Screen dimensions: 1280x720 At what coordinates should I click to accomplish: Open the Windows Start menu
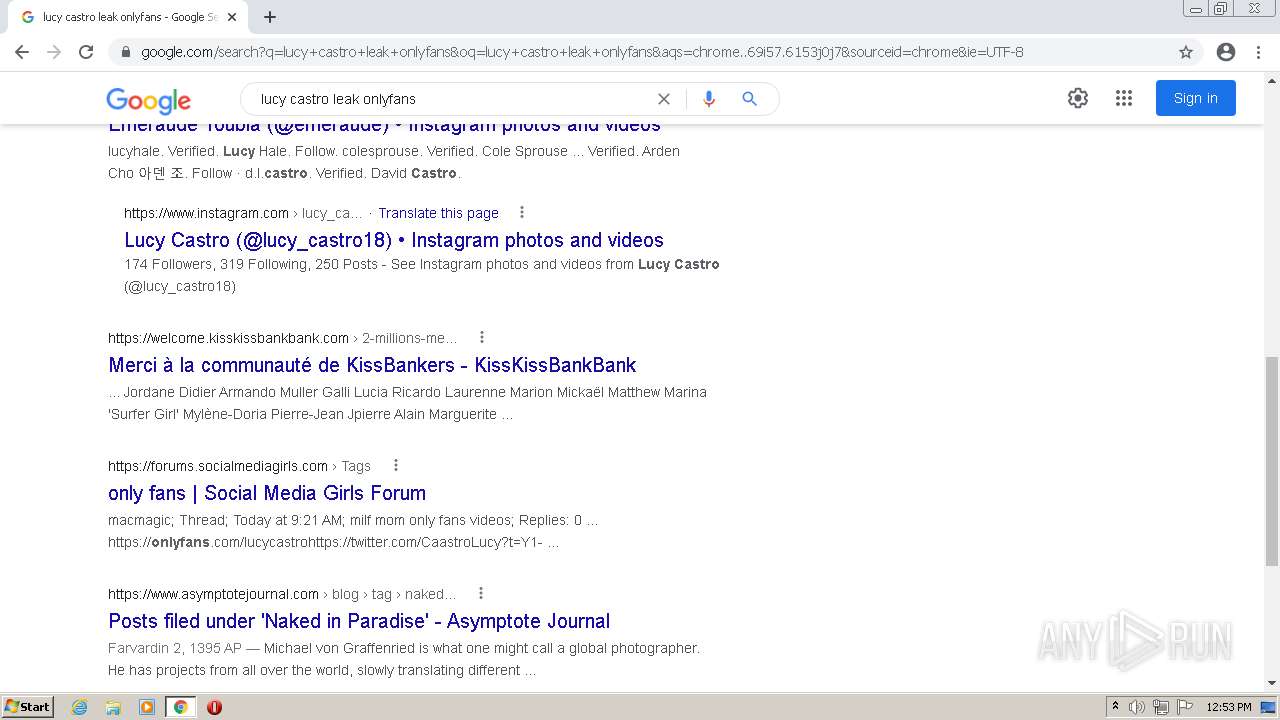28,707
